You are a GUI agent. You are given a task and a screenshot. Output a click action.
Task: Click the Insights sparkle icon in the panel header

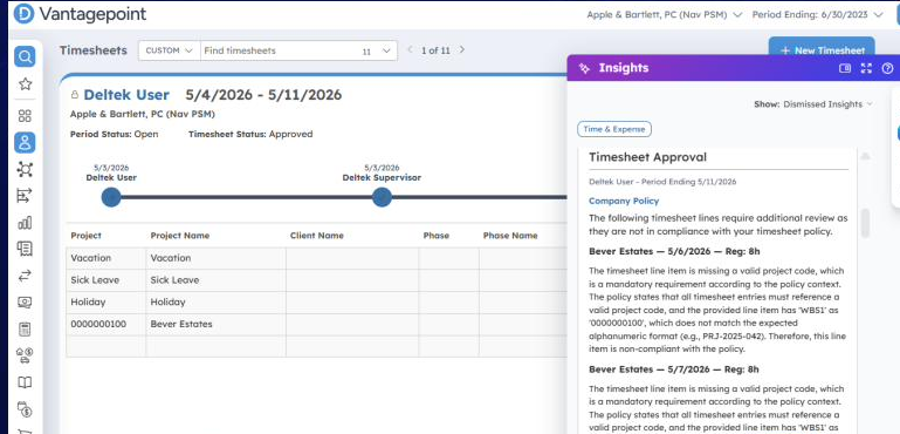pyautogui.click(x=584, y=68)
